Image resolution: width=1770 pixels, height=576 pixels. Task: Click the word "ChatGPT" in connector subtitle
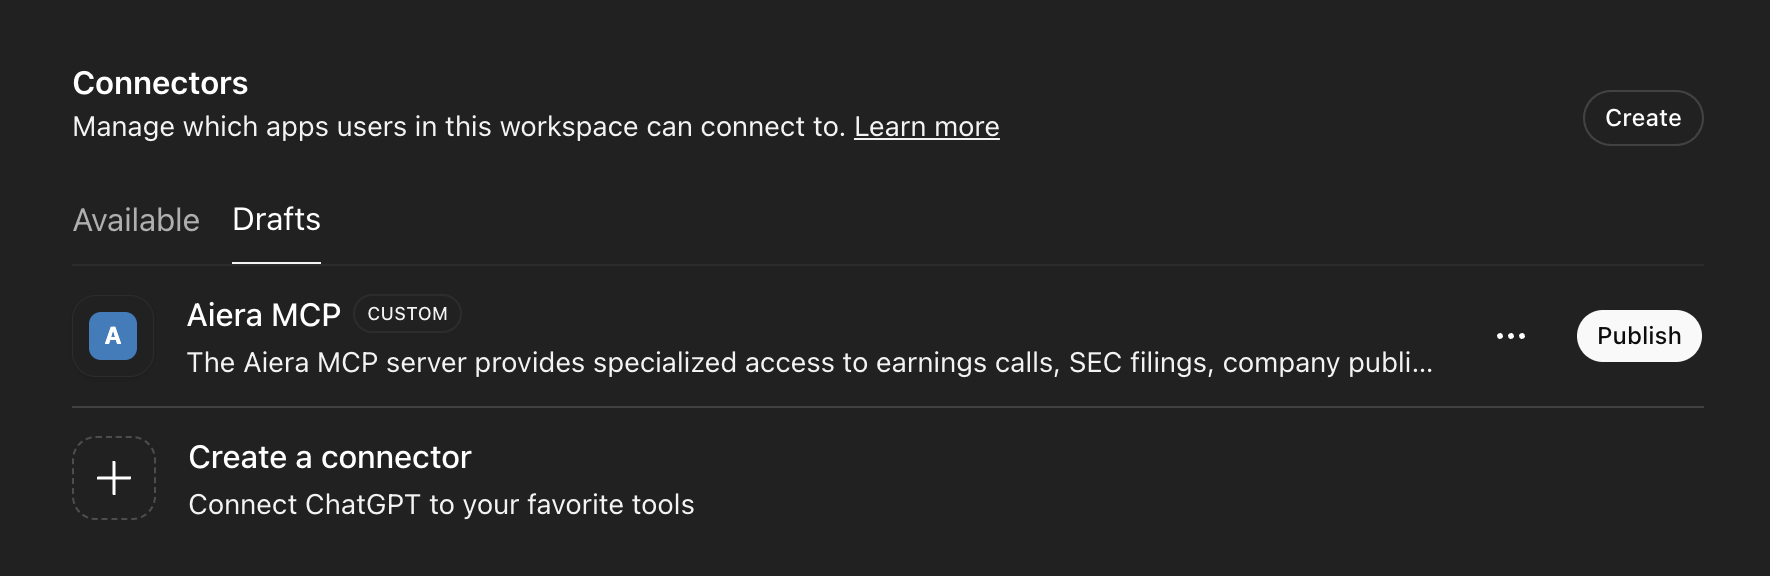pyautogui.click(x=362, y=505)
